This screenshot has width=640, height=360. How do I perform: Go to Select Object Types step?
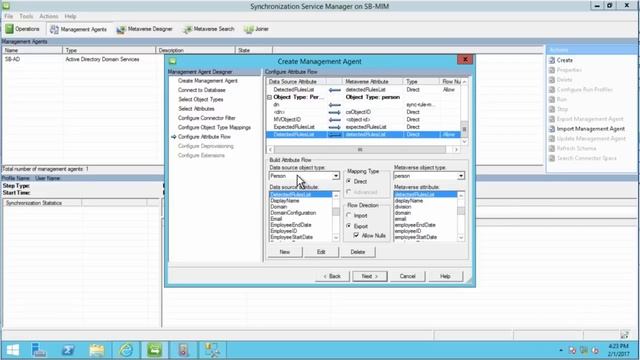(200, 100)
